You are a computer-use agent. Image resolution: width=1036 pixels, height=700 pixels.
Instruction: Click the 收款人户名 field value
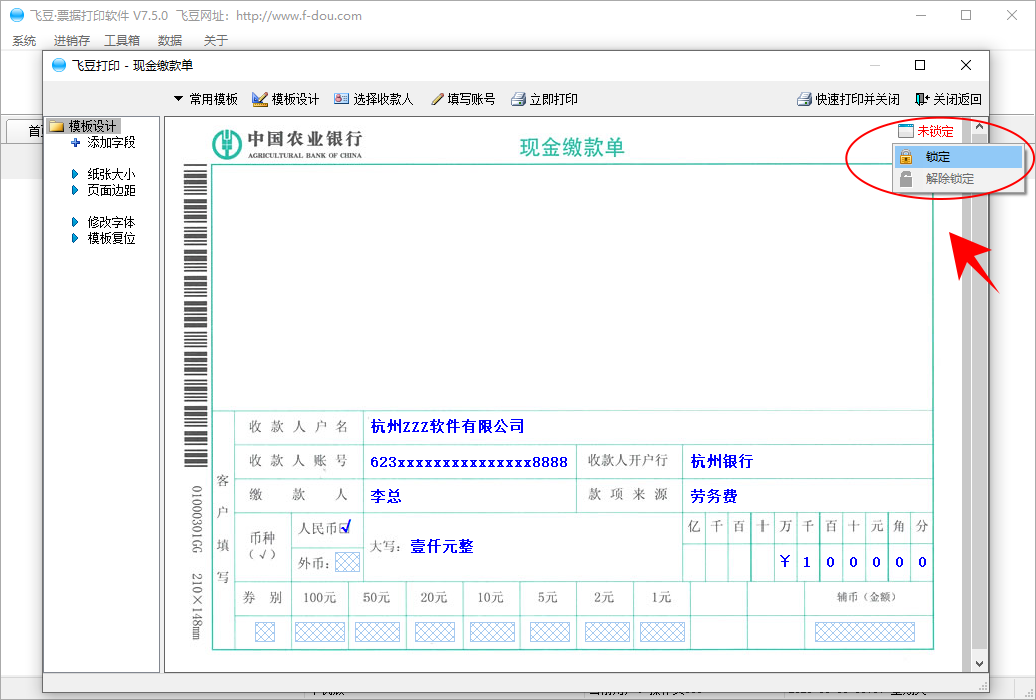point(447,427)
